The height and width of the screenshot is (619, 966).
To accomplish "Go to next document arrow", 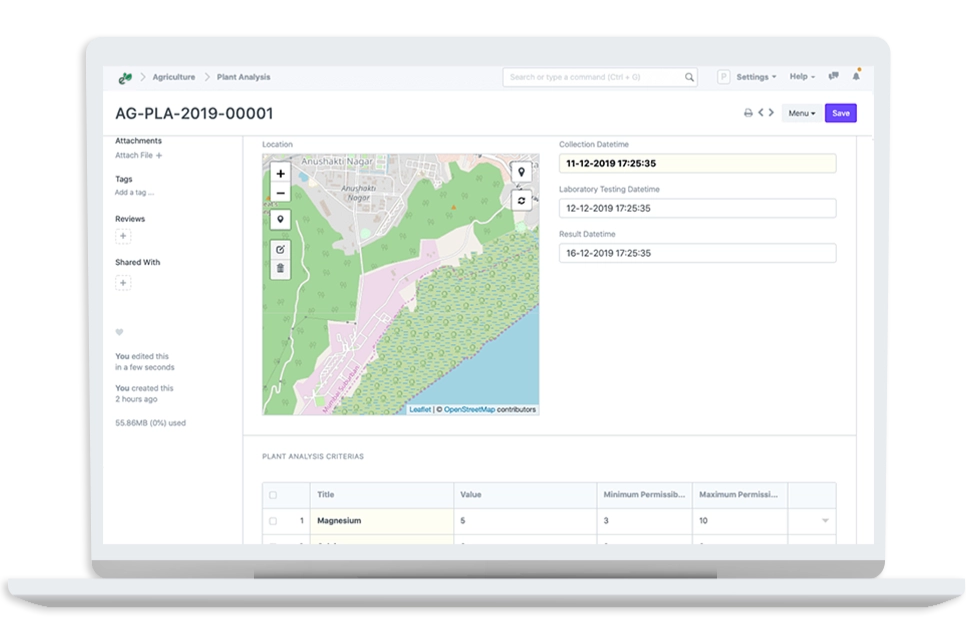I will coord(771,113).
